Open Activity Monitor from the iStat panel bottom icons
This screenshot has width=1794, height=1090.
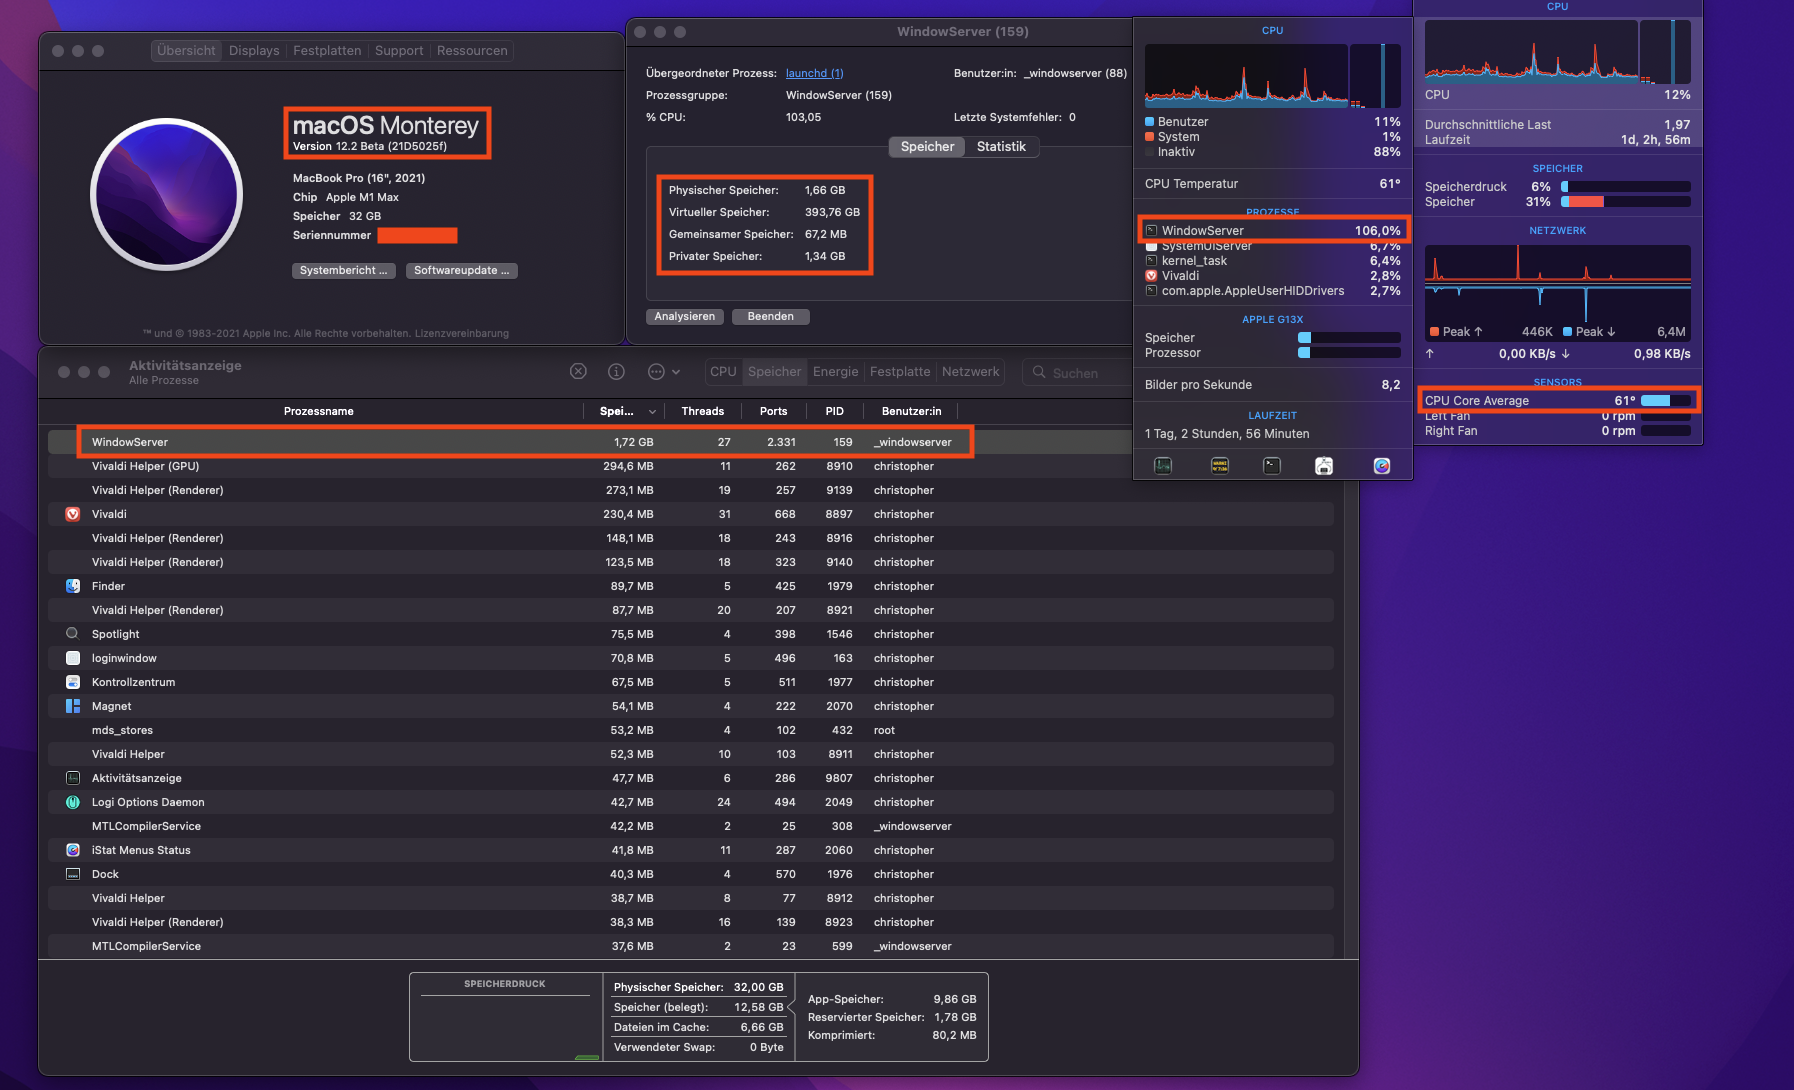point(1163,466)
